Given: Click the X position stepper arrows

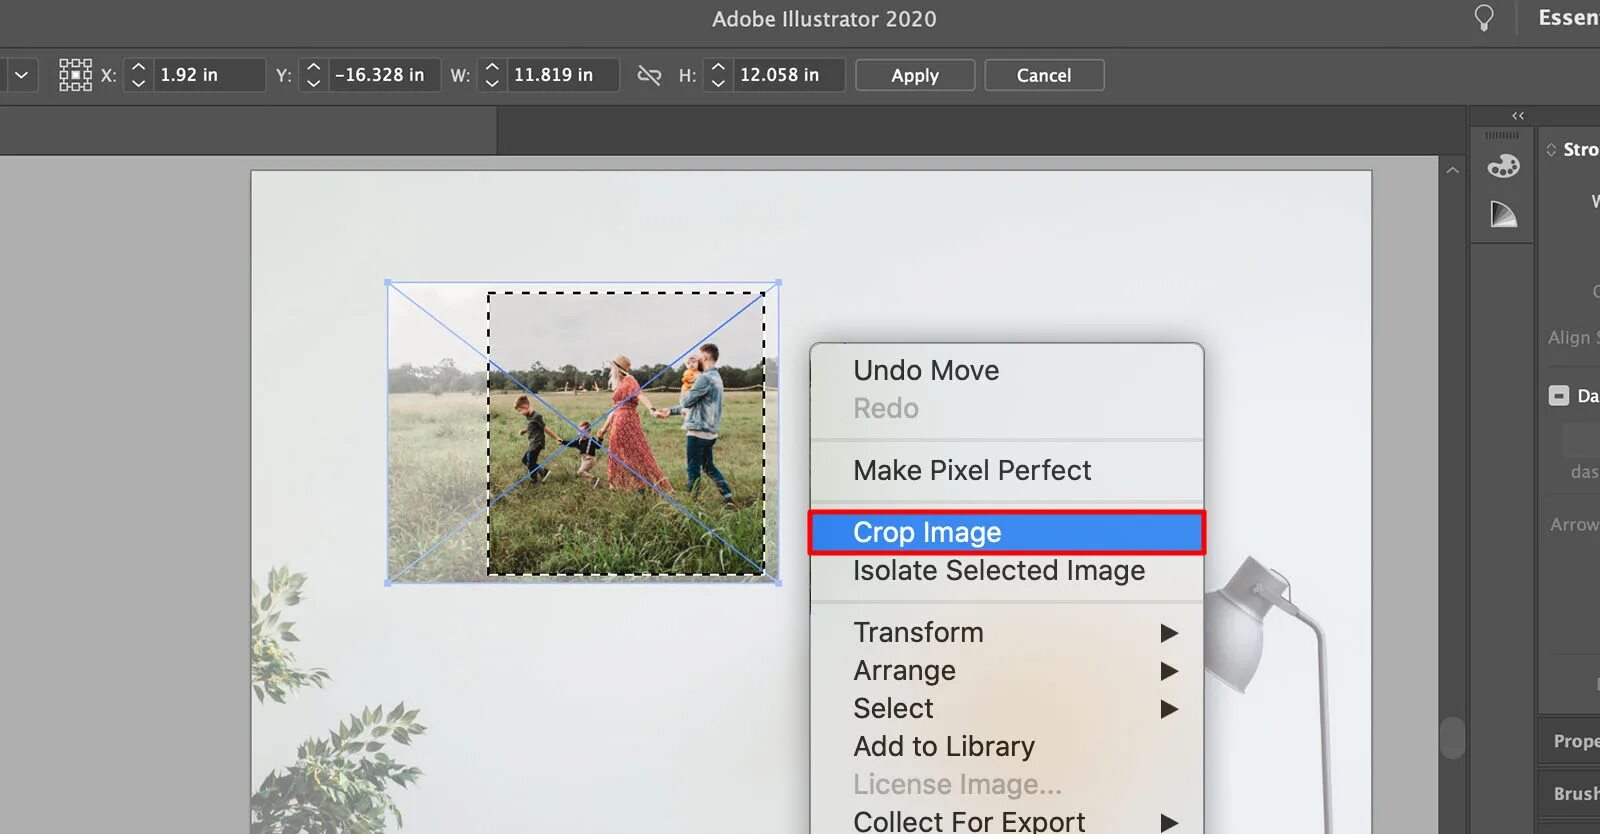Looking at the screenshot, I should 139,75.
